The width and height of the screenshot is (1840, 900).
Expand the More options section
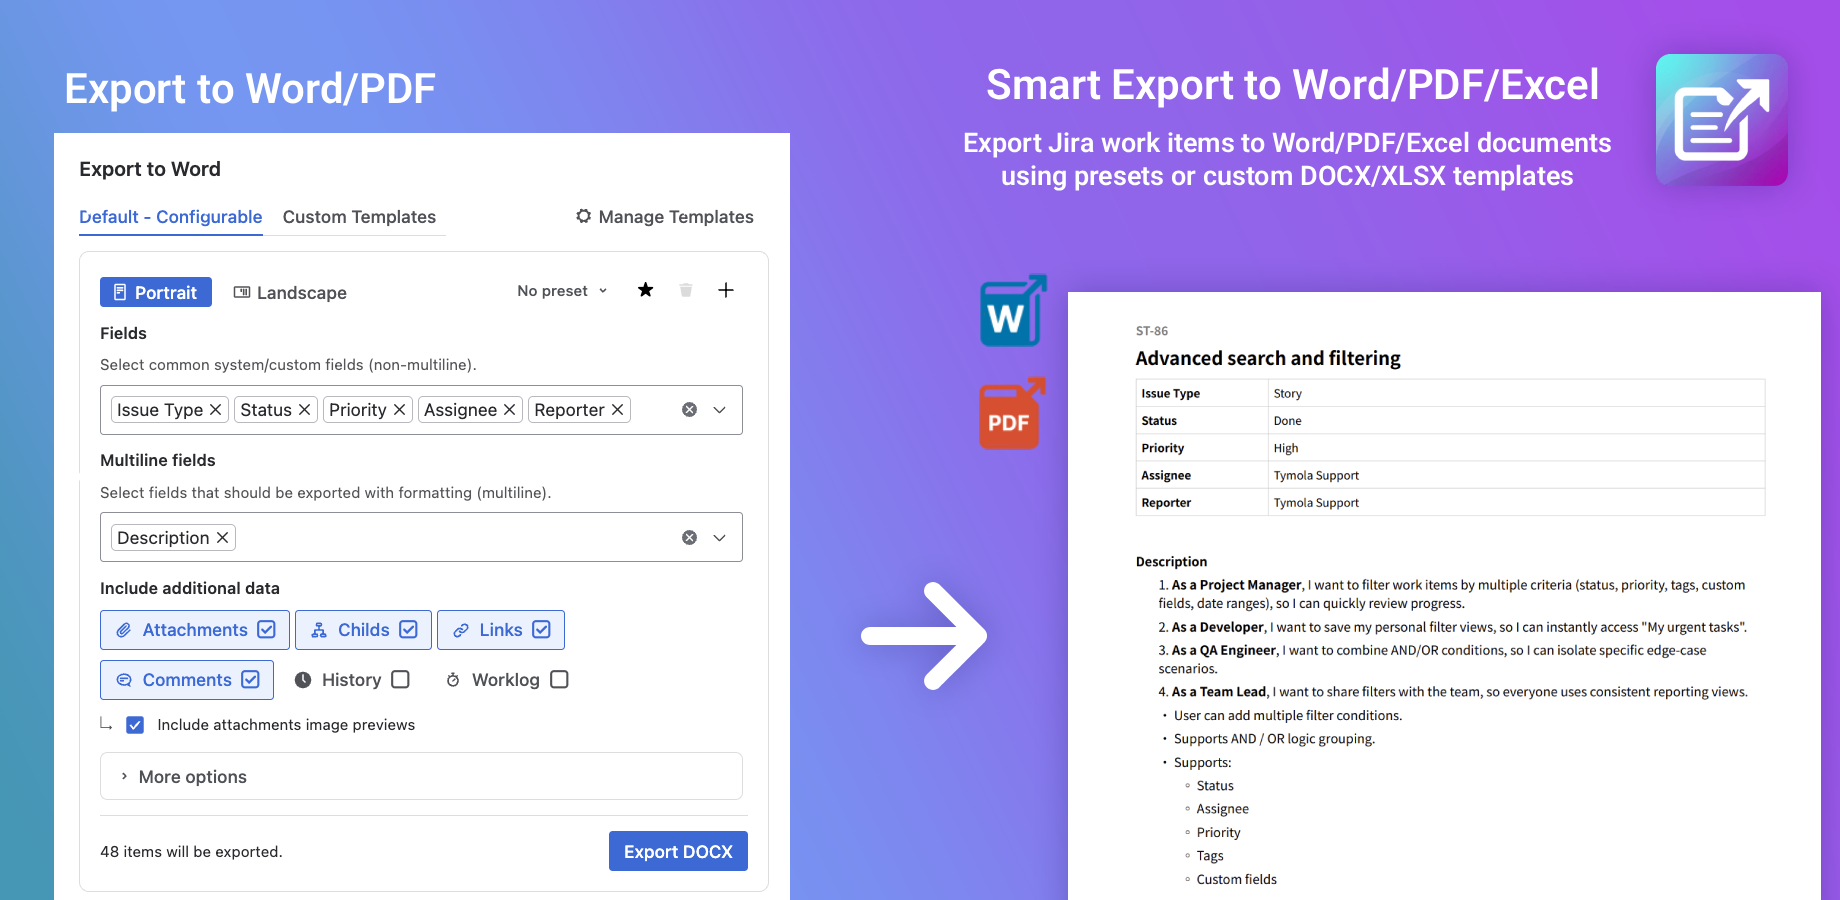coord(421,776)
